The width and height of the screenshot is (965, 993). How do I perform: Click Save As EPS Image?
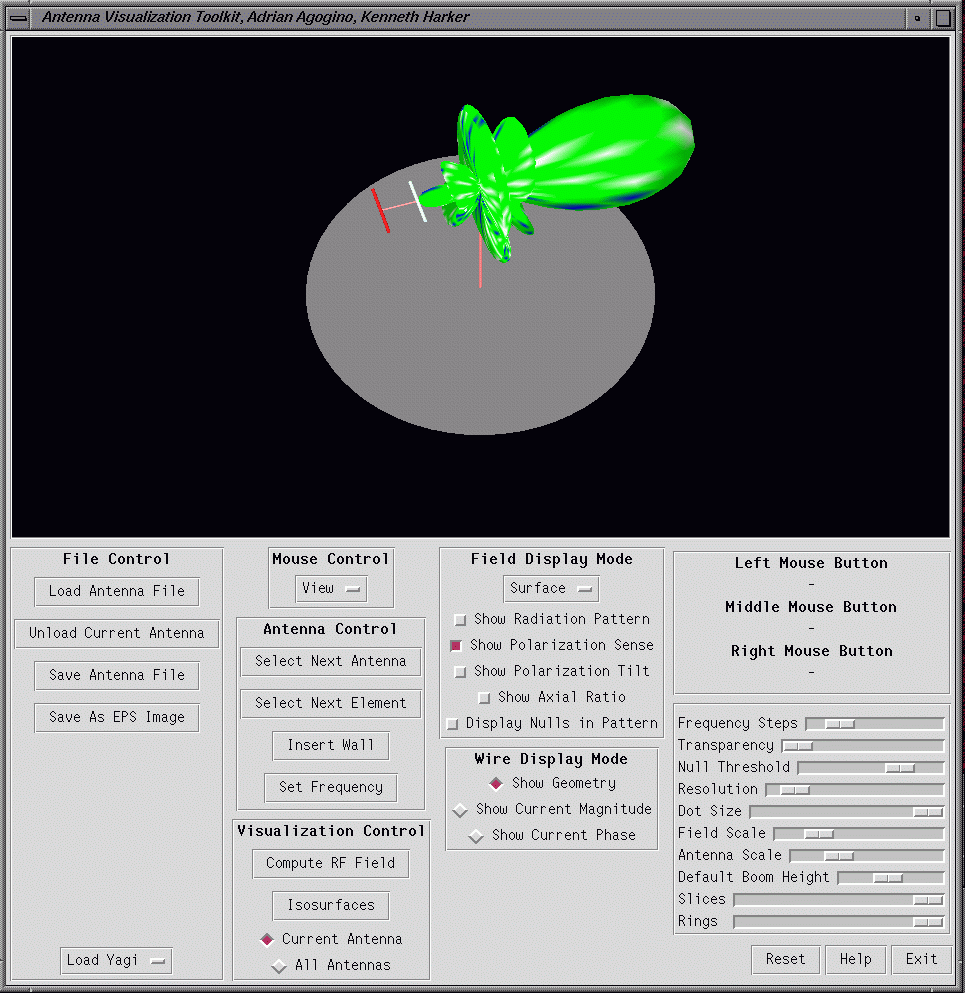pos(116,717)
